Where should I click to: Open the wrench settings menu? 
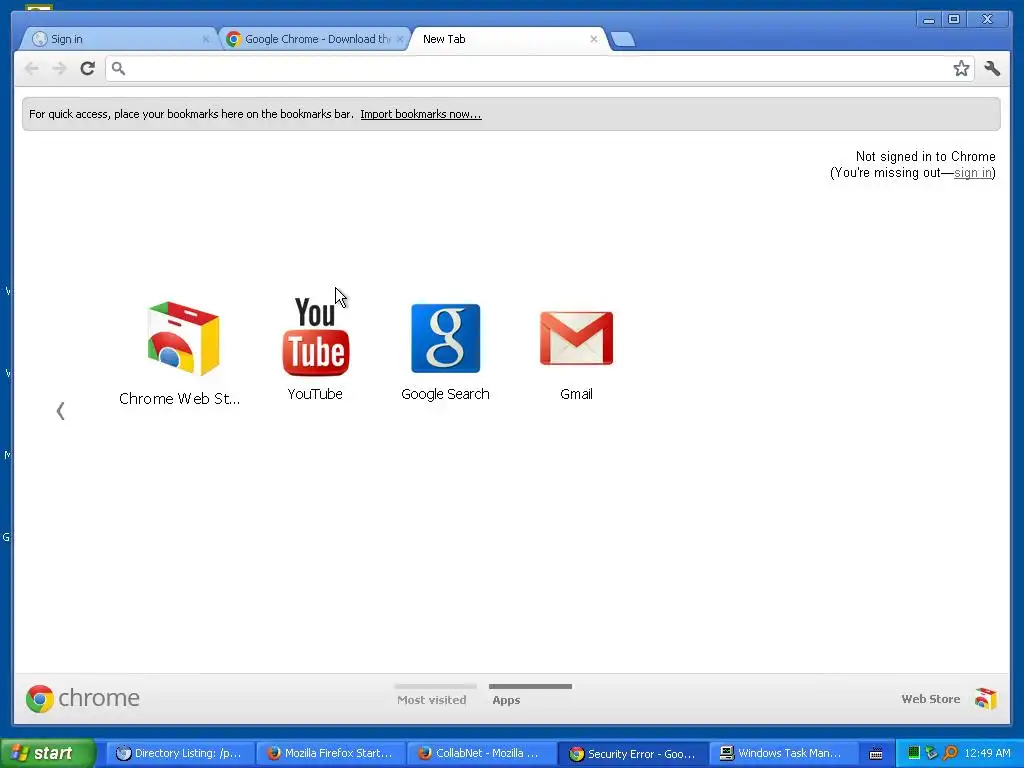tap(992, 68)
